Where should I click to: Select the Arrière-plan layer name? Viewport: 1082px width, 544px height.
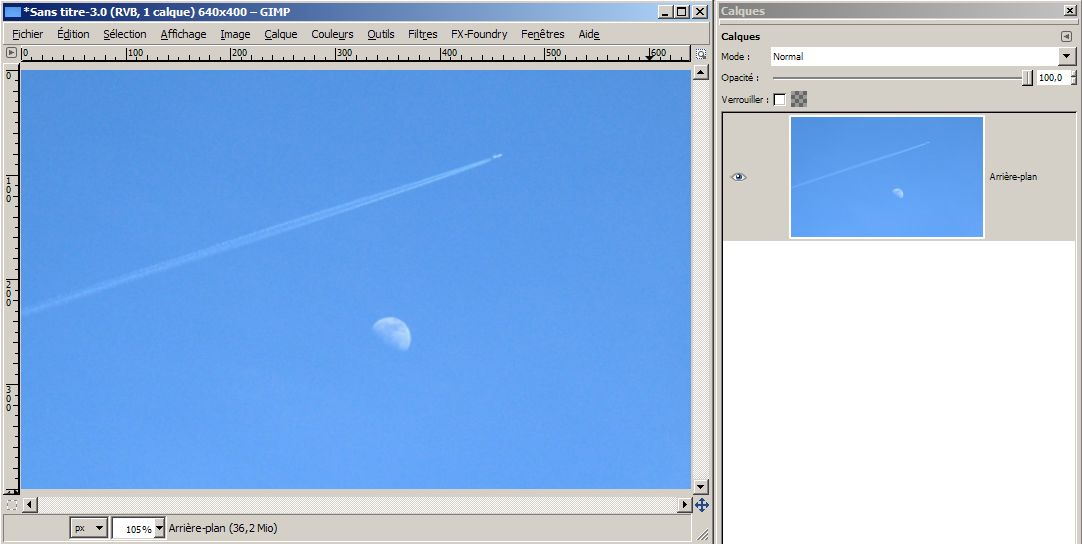pos(1013,177)
